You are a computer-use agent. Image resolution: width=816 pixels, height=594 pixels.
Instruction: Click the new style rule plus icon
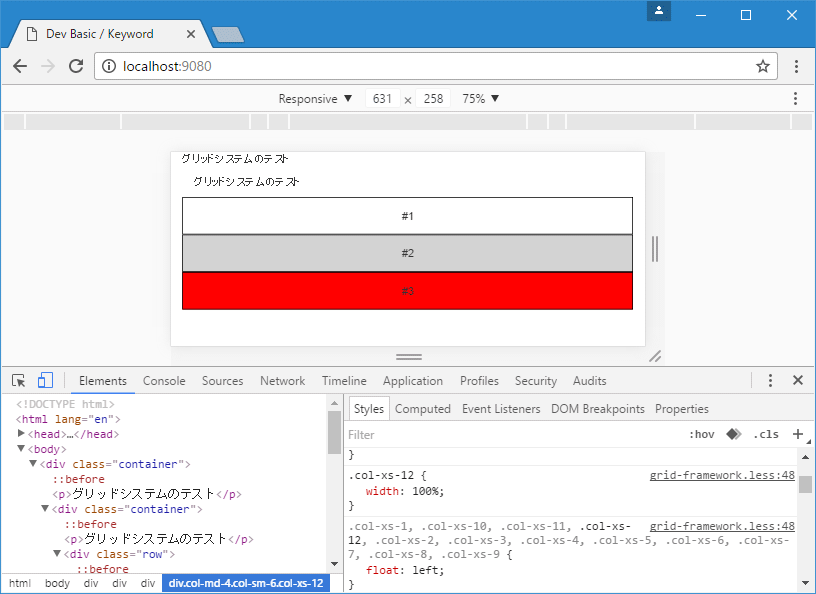pyautogui.click(x=798, y=434)
